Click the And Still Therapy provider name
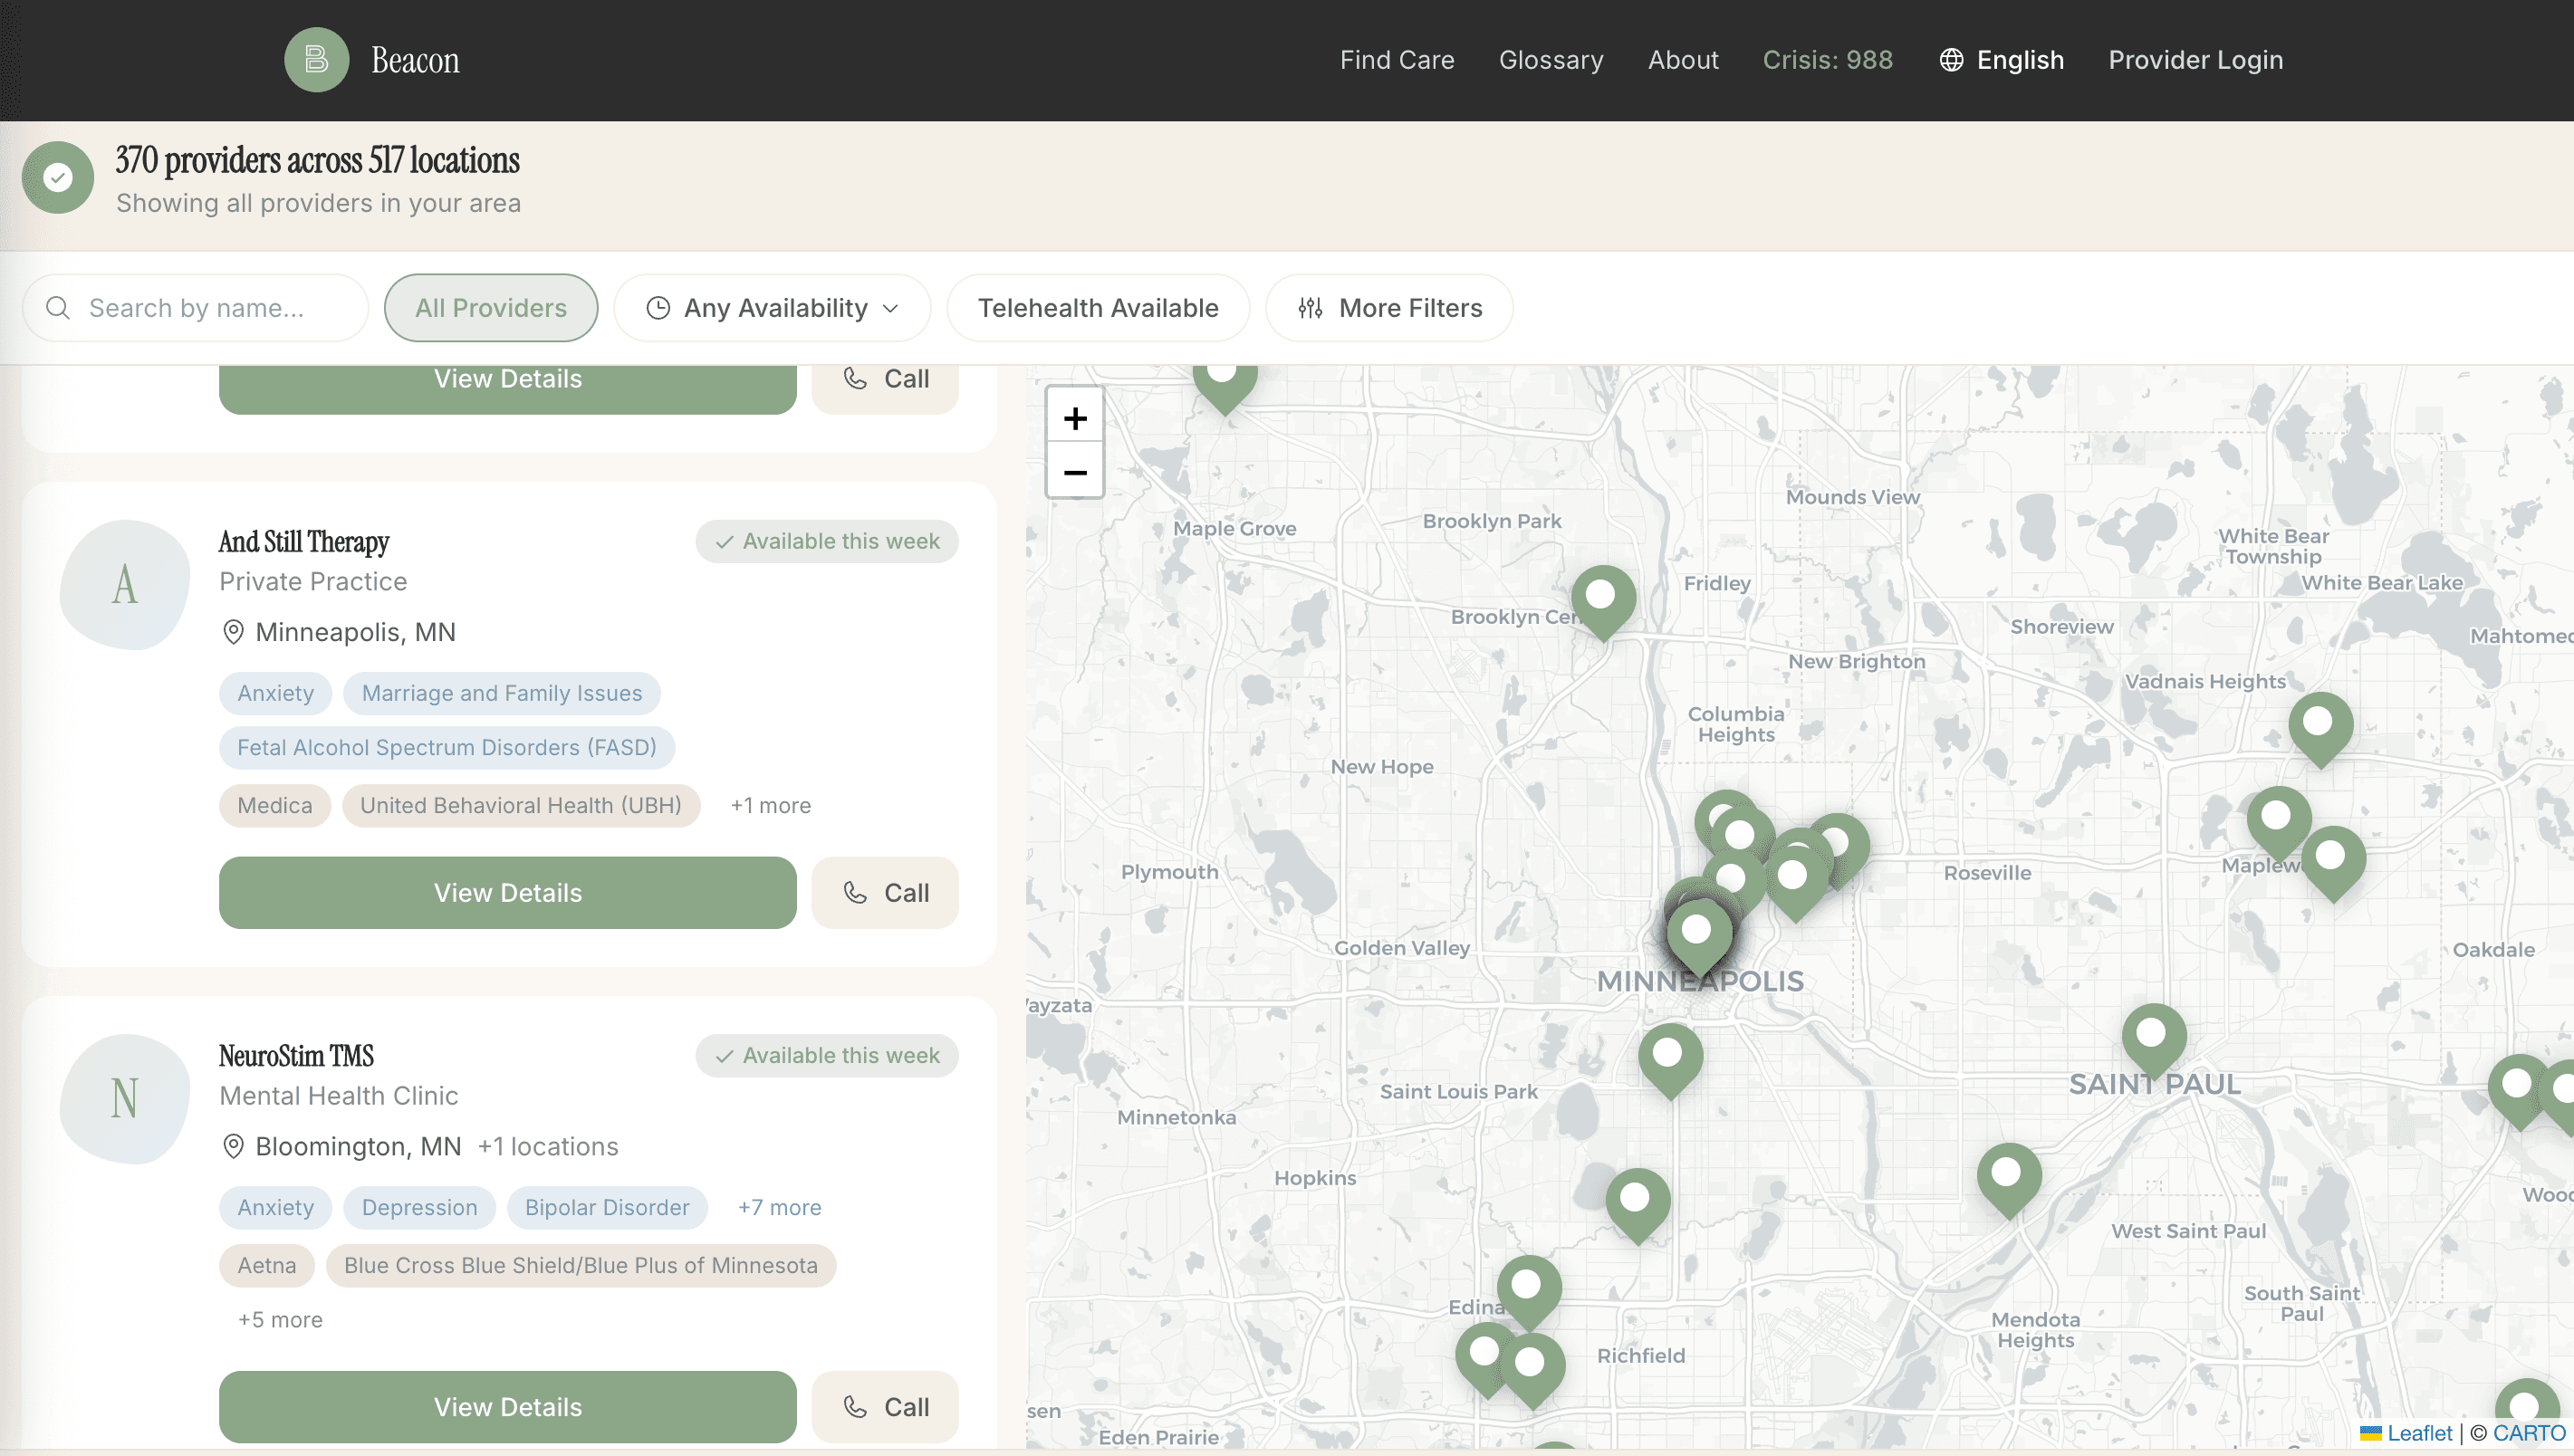The height and width of the screenshot is (1456, 2574). (x=304, y=542)
